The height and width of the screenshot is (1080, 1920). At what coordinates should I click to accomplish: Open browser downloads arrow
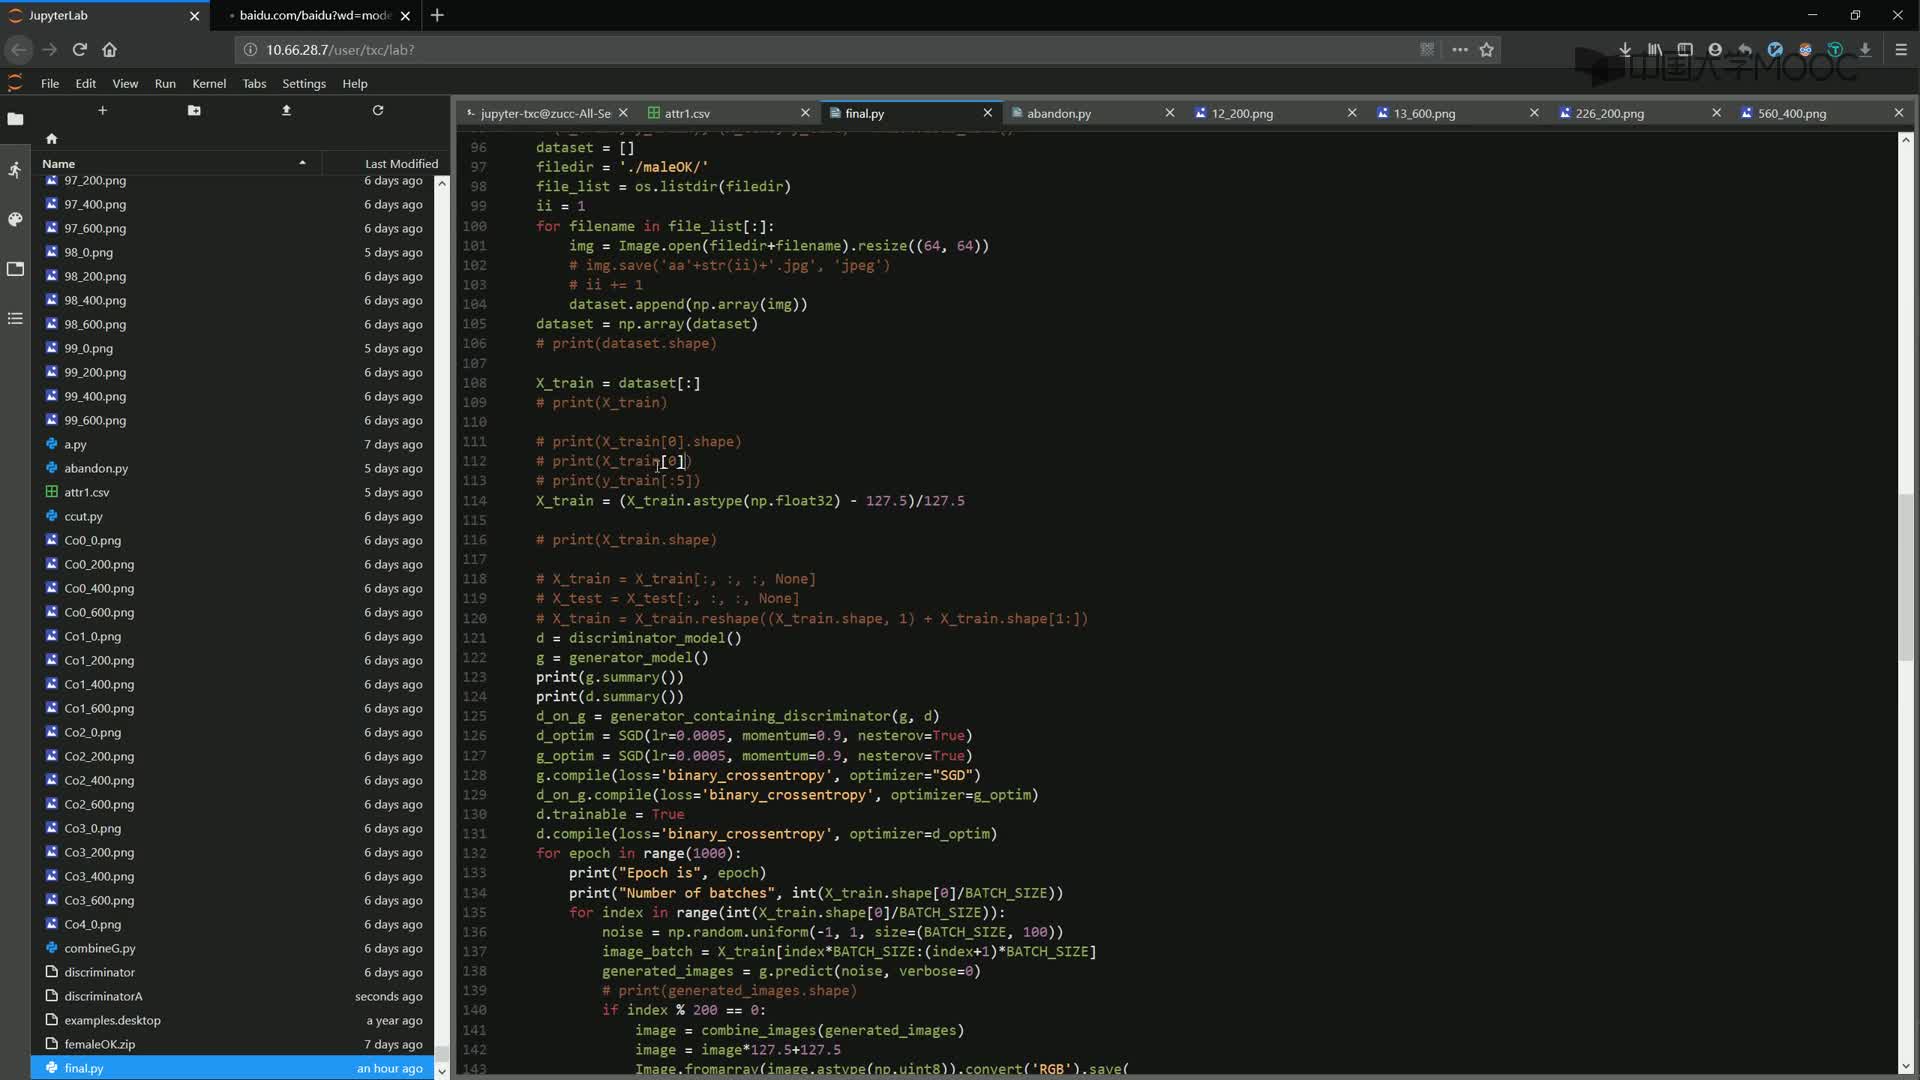(1625, 49)
